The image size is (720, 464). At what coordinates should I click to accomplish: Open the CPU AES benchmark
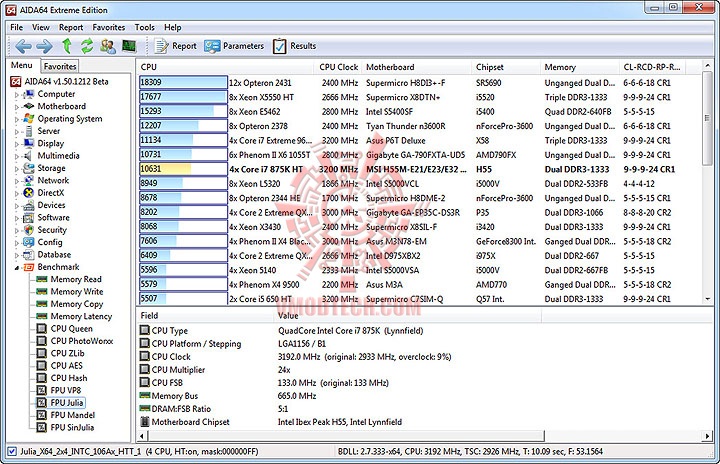click(67, 366)
